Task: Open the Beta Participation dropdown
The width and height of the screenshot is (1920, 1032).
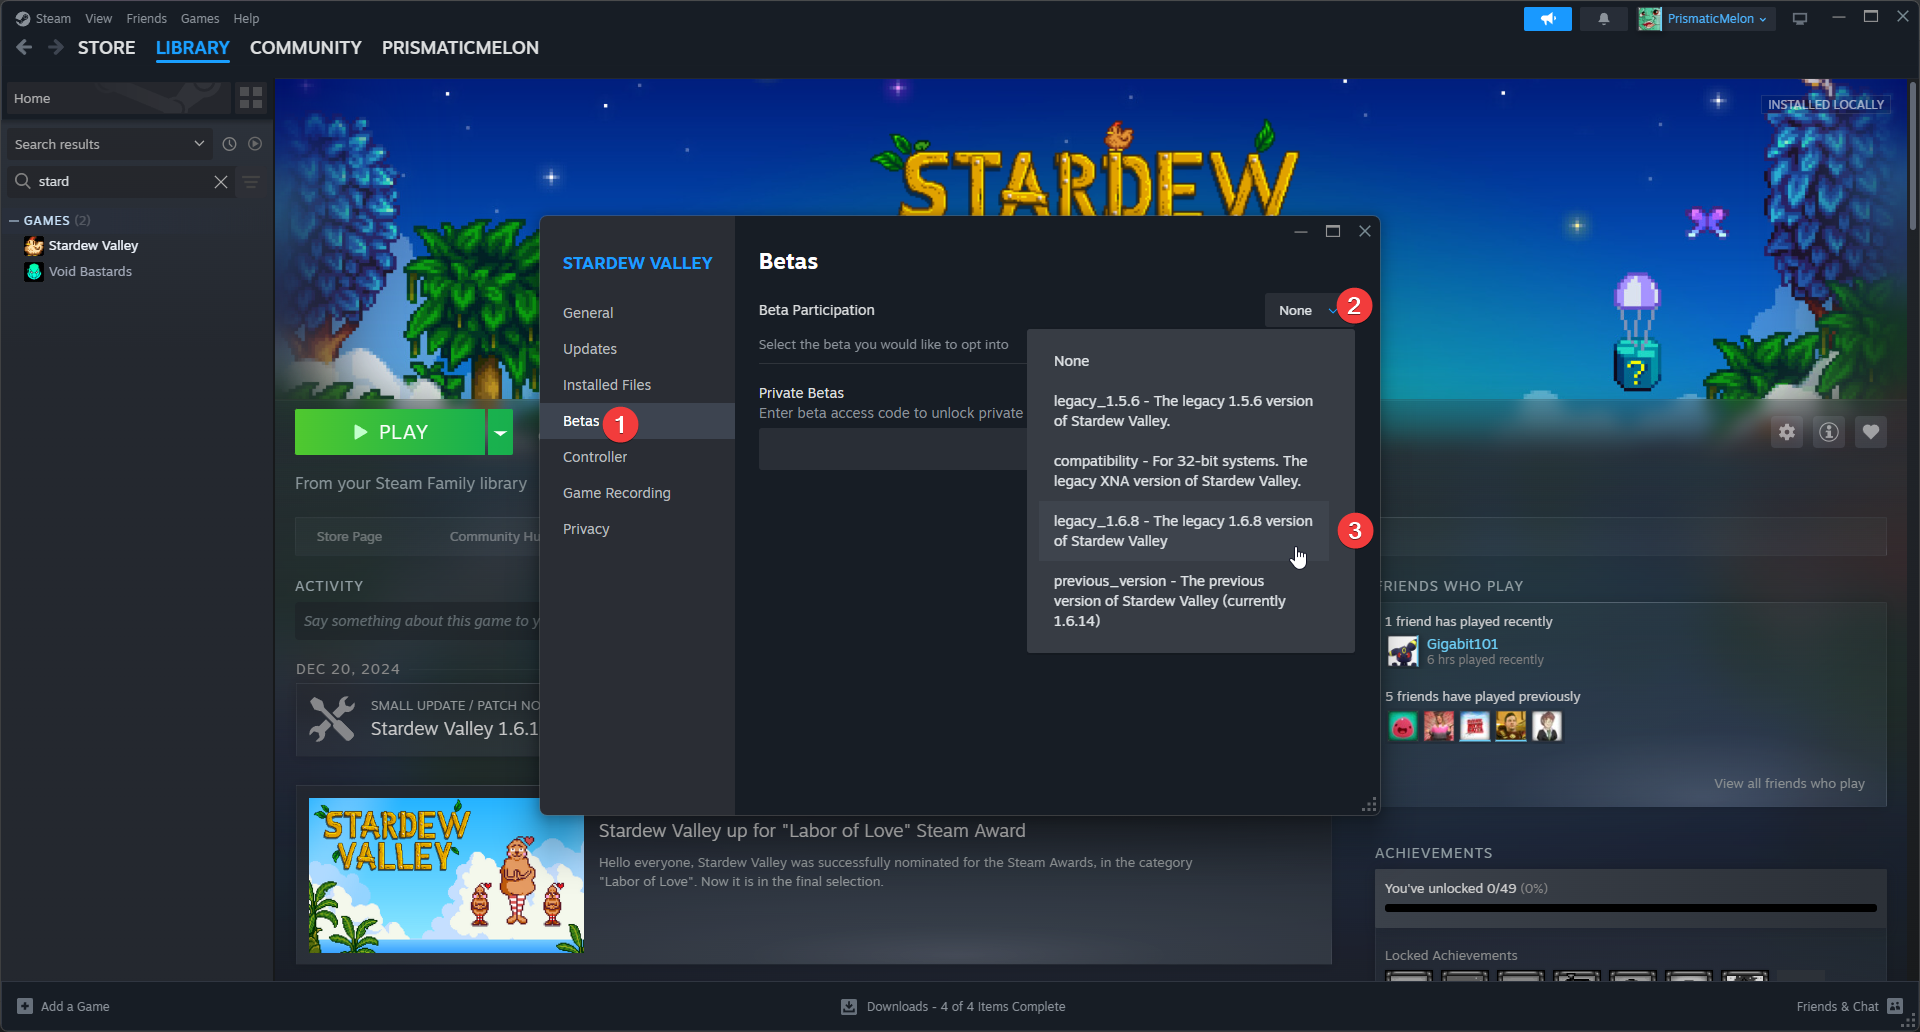Action: 1308,310
